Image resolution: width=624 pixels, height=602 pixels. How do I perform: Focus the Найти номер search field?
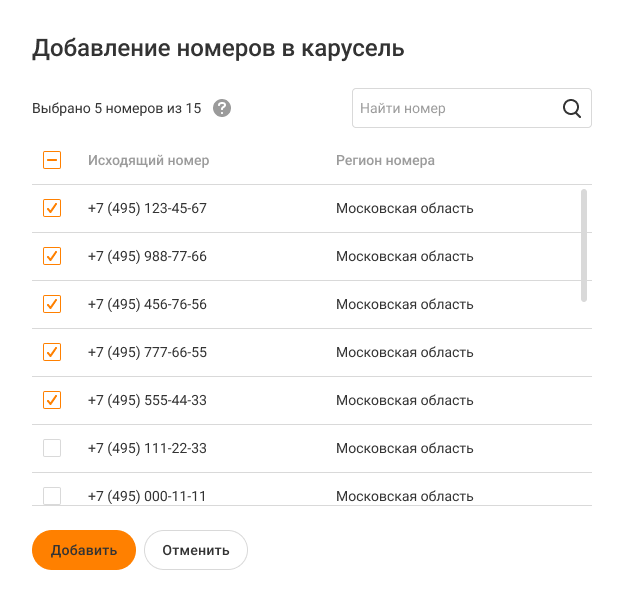click(x=455, y=108)
